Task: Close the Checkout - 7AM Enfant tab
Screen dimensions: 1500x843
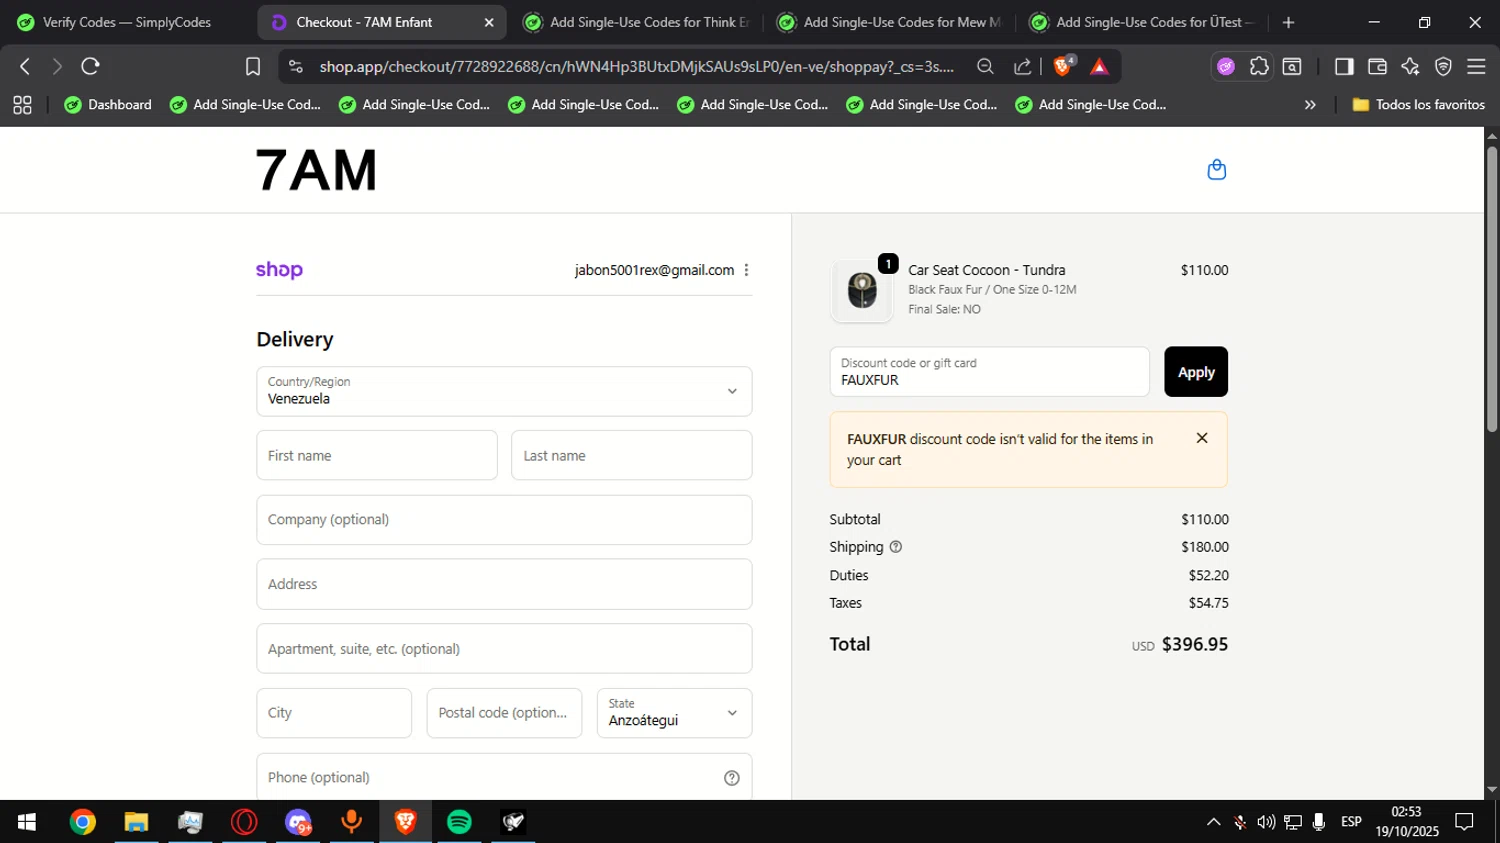Action: click(489, 22)
